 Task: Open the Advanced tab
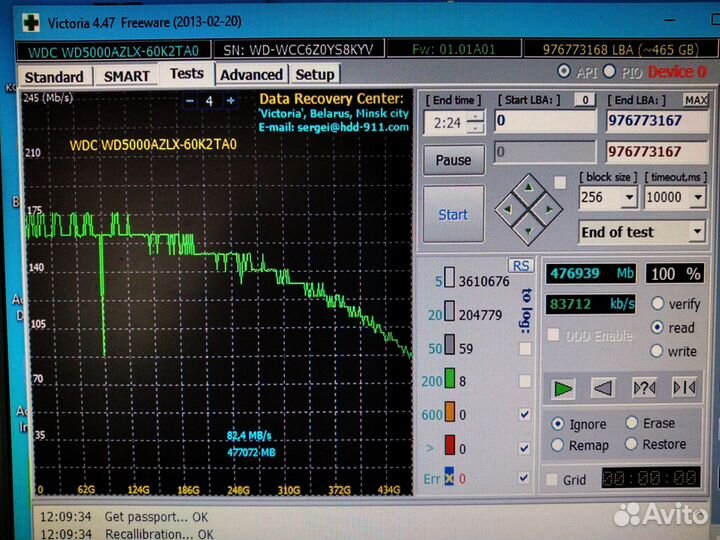click(252, 74)
